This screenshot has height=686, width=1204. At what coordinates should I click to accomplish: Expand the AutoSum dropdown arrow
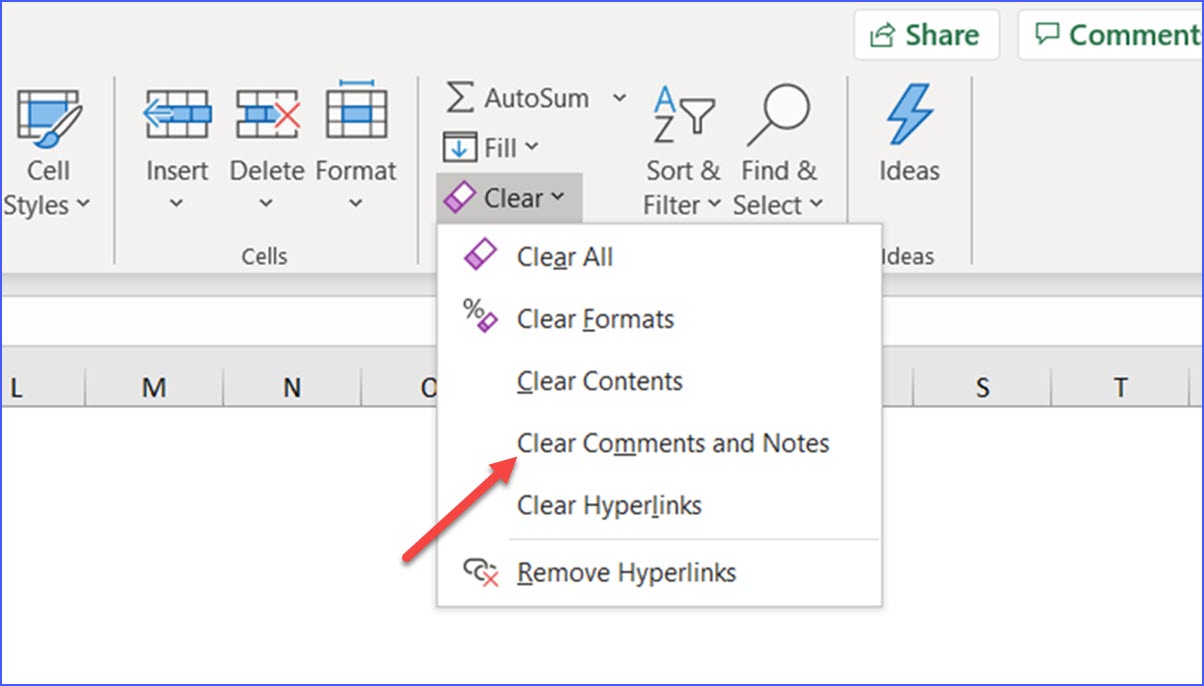pyautogui.click(x=621, y=97)
